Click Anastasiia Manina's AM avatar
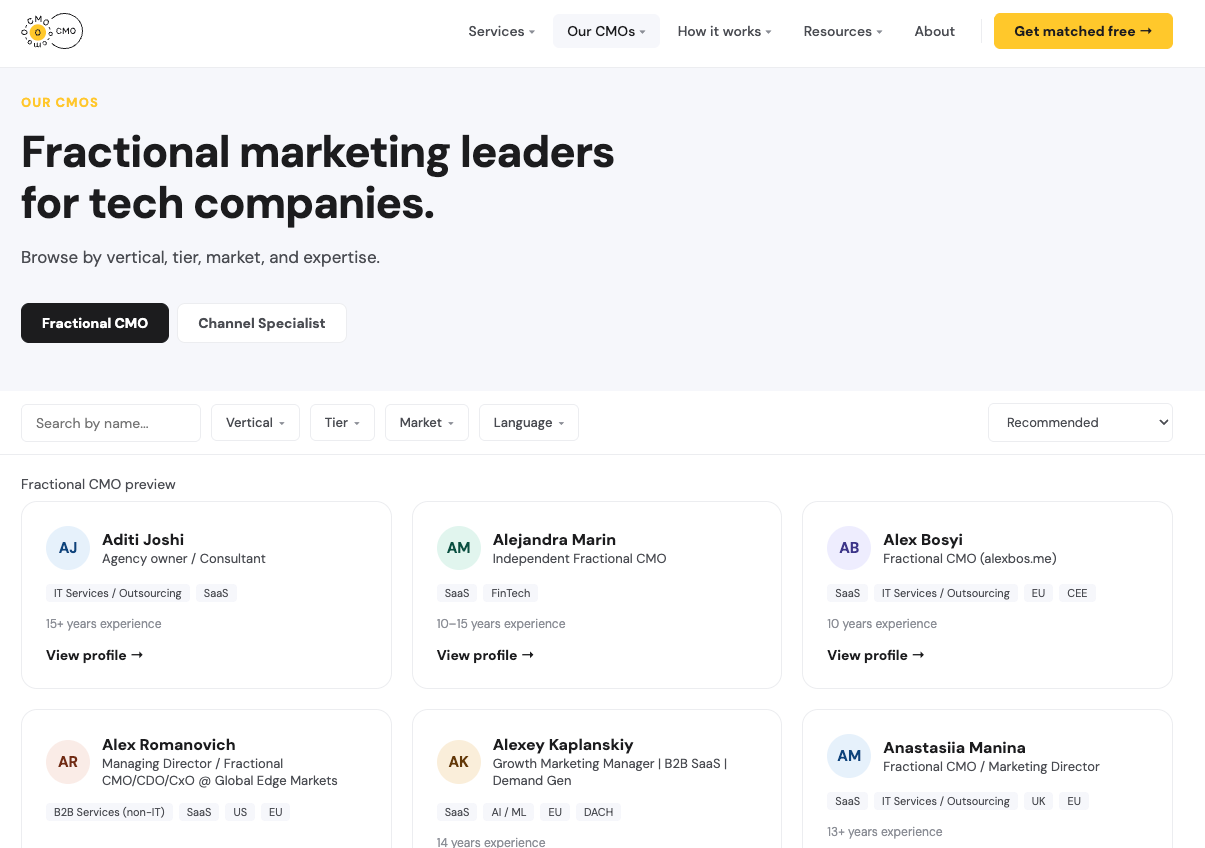 [849, 756]
